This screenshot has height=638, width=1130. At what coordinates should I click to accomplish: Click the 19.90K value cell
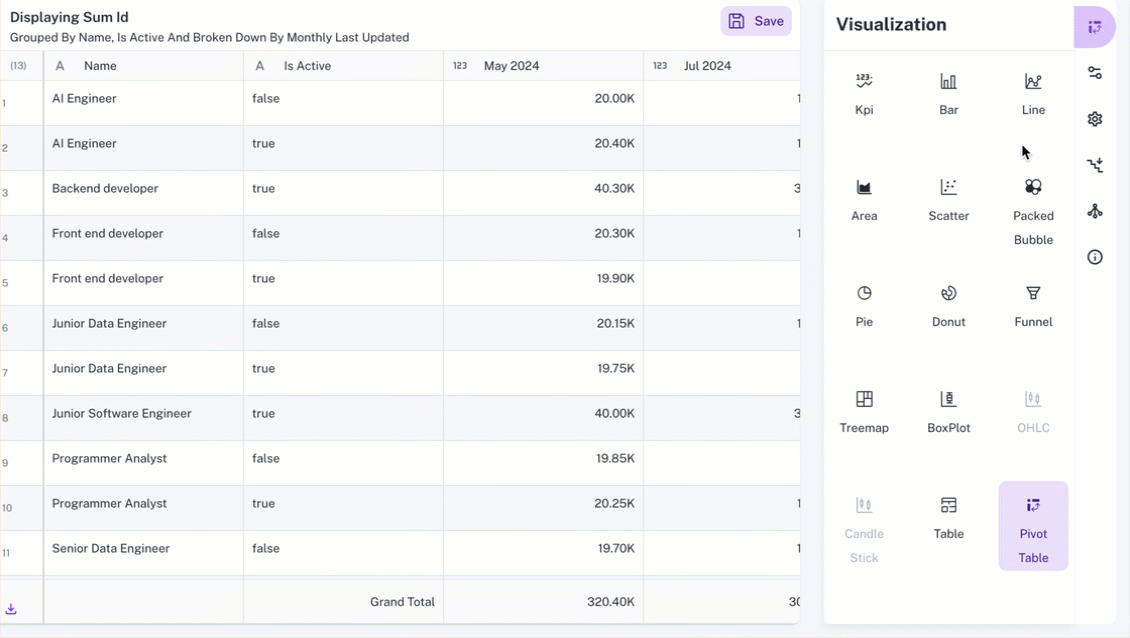tap(543, 283)
